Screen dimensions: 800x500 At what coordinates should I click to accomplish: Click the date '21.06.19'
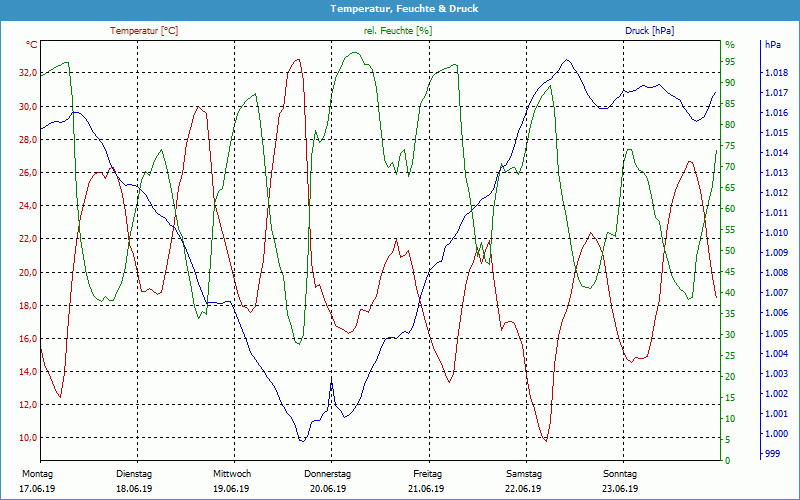[426, 489]
